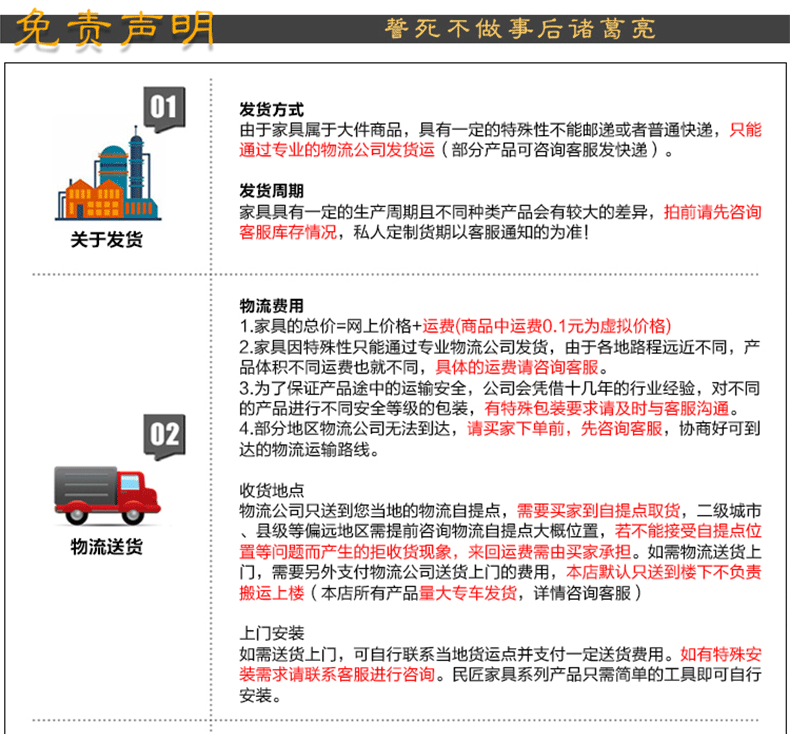Click the red delivery truck icon
The image size is (790, 734).
pyautogui.click(x=107, y=495)
